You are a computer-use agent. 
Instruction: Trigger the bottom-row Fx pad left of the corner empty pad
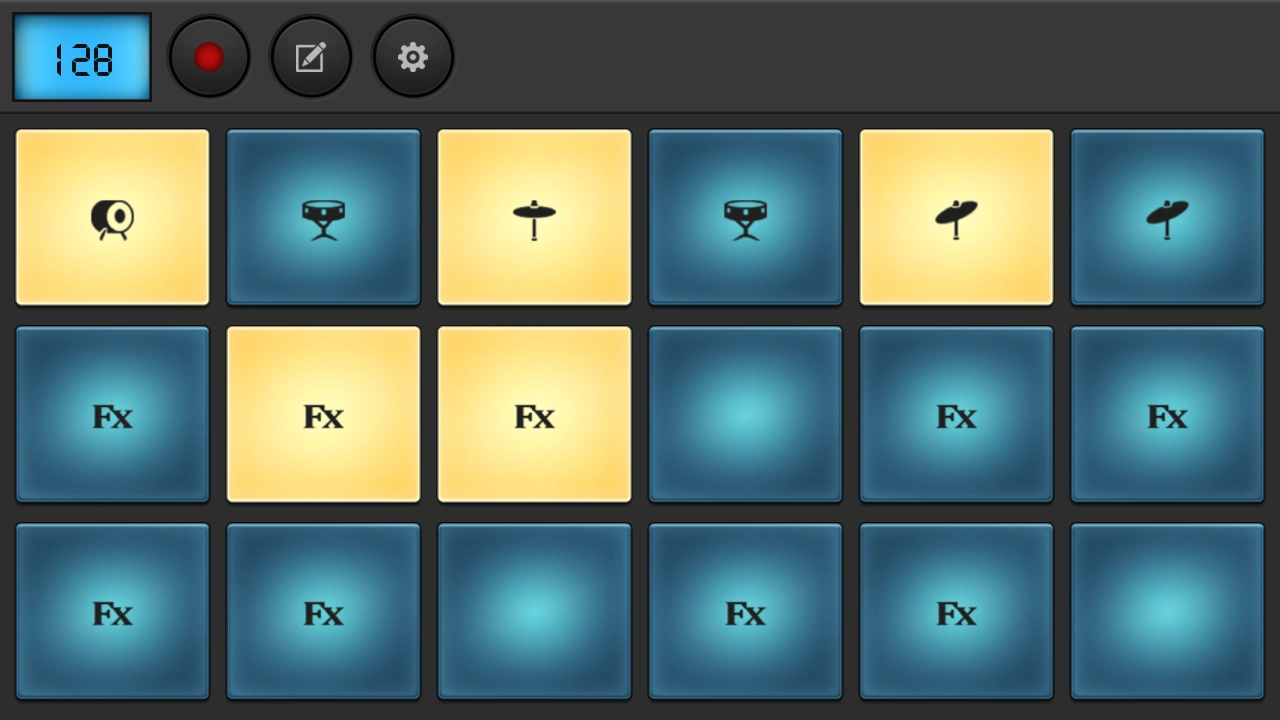coord(956,611)
